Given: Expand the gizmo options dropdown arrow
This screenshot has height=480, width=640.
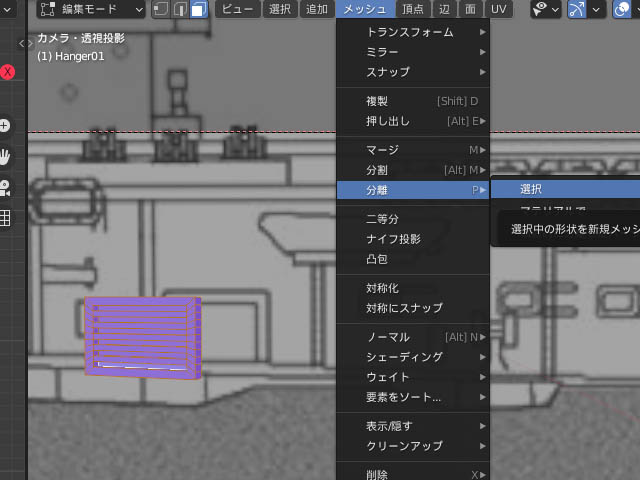Looking at the screenshot, I should [x=597, y=9].
